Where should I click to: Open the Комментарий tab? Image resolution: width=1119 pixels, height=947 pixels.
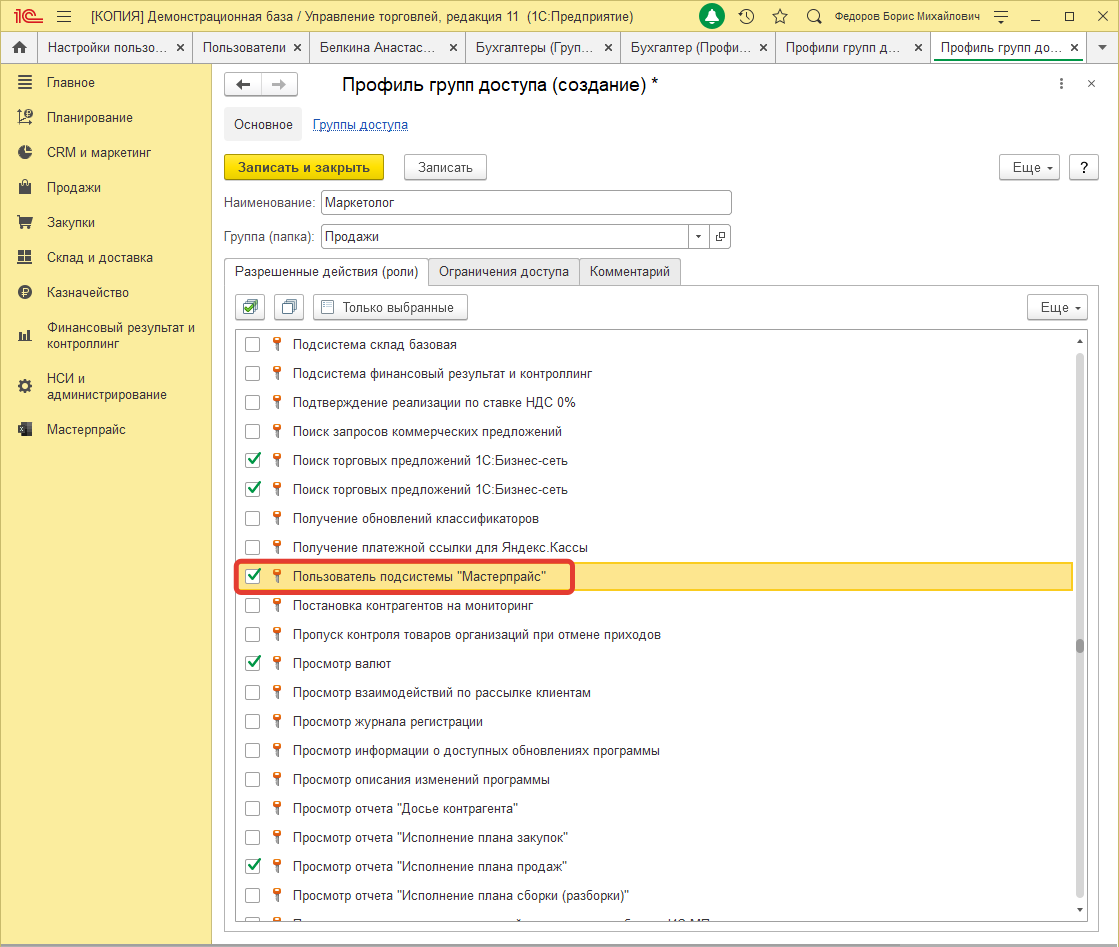point(630,272)
